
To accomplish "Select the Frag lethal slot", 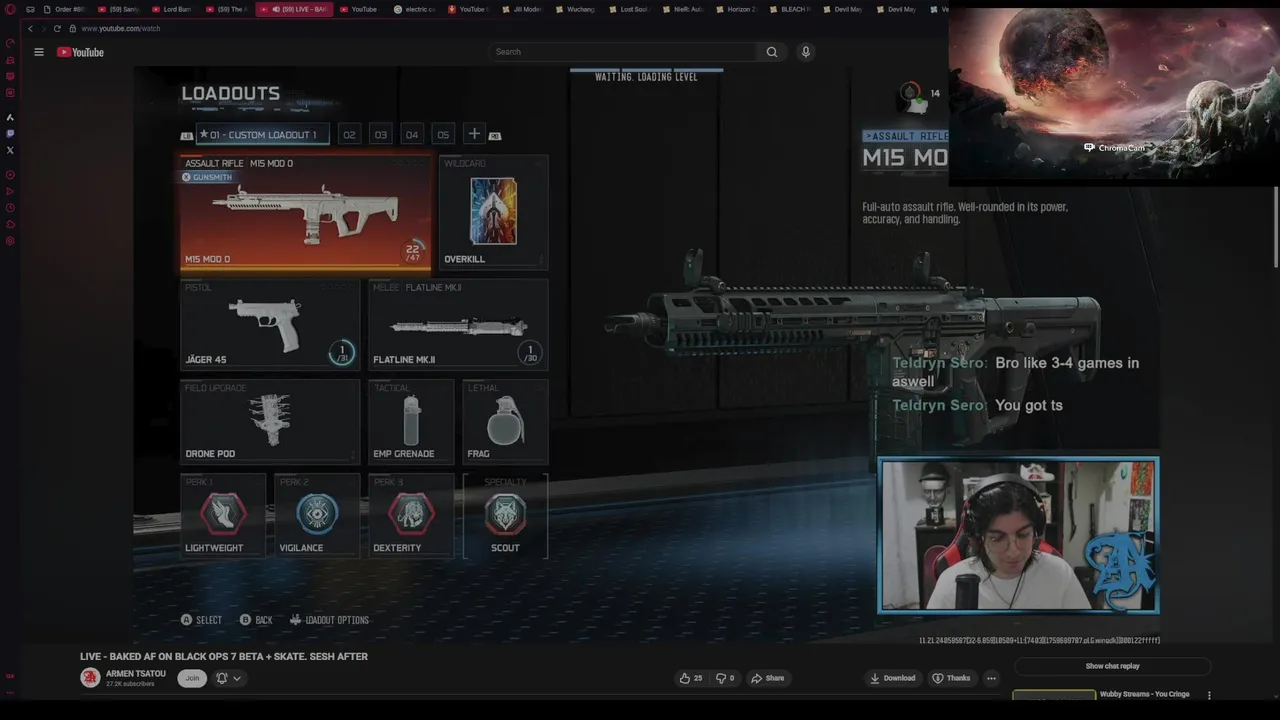I will (505, 422).
